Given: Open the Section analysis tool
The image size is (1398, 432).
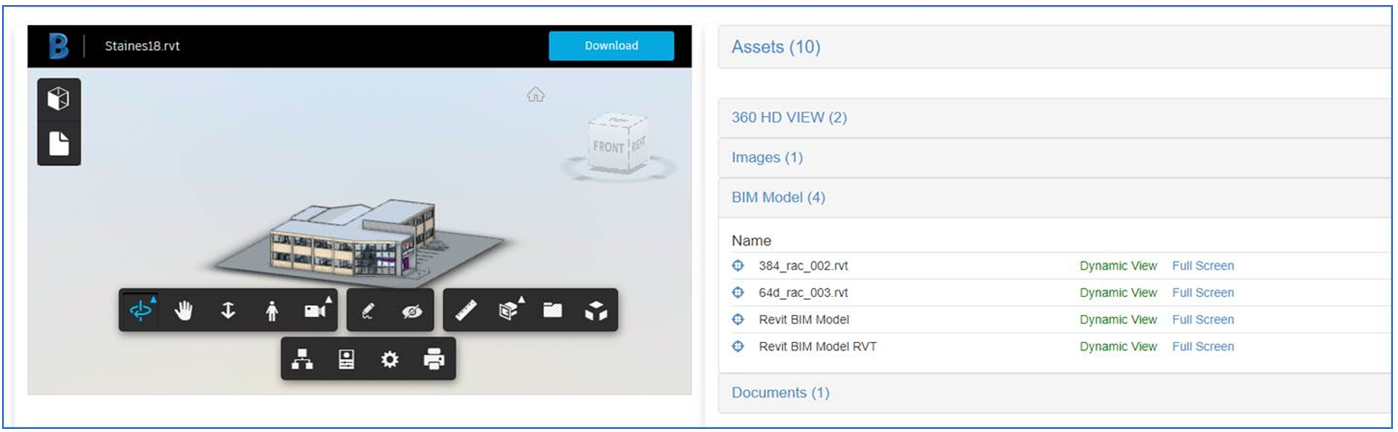Looking at the screenshot, I should coord(510,311).
